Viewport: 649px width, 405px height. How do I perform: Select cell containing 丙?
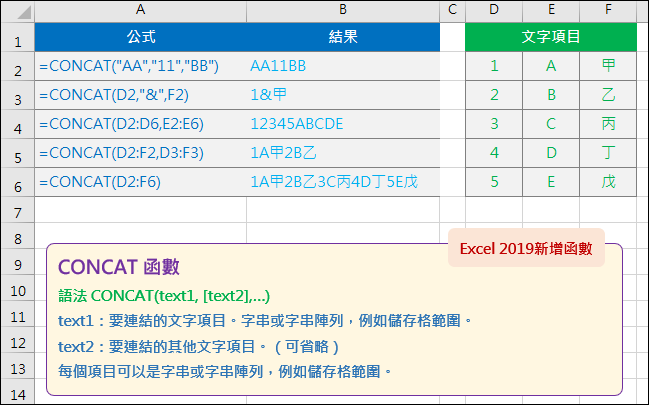[x=608, y=124]
